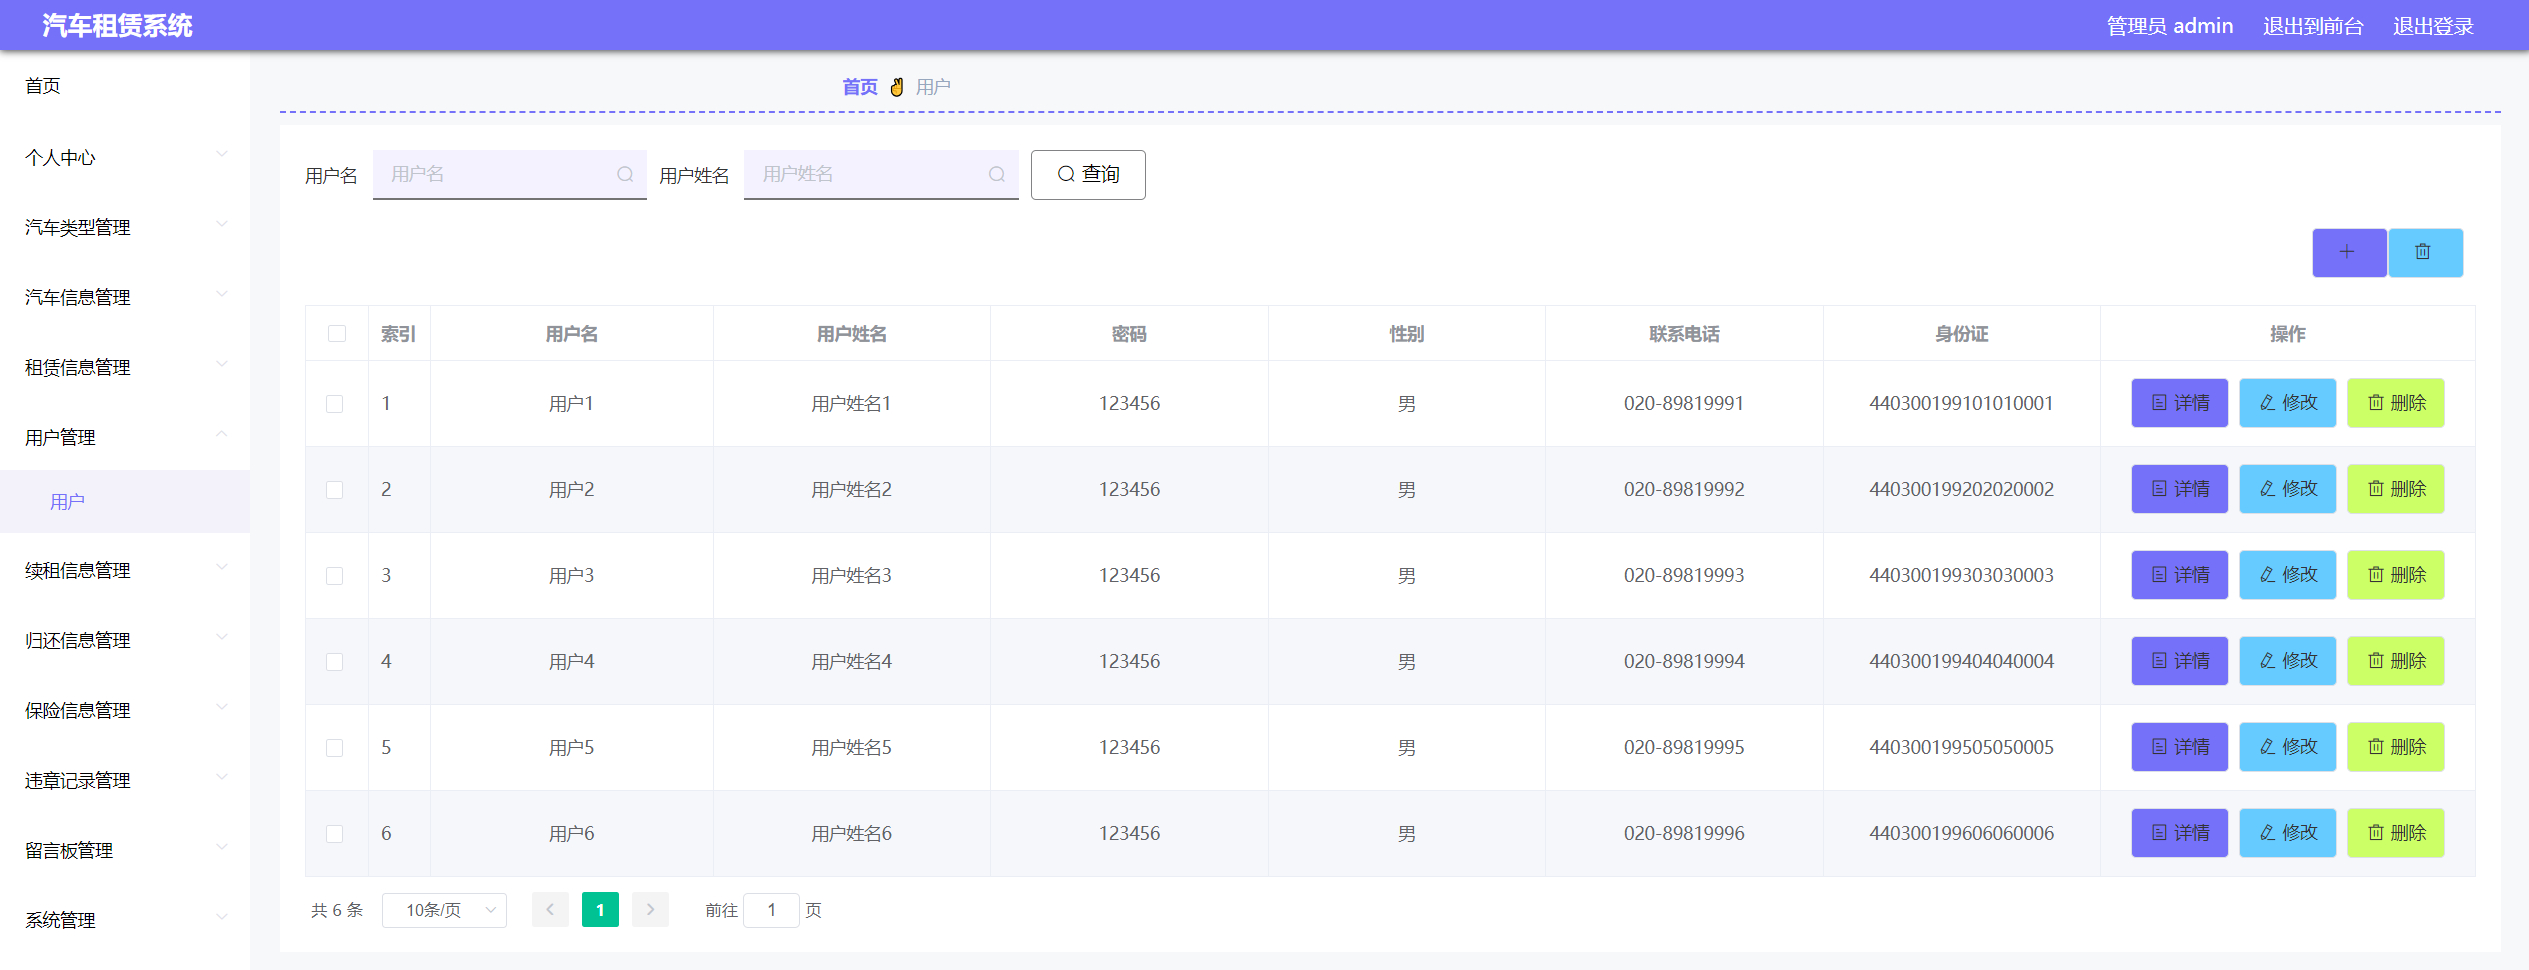Click the previous page arrow icon
Screen dimensions: 2529x970
tap(550, 910)
